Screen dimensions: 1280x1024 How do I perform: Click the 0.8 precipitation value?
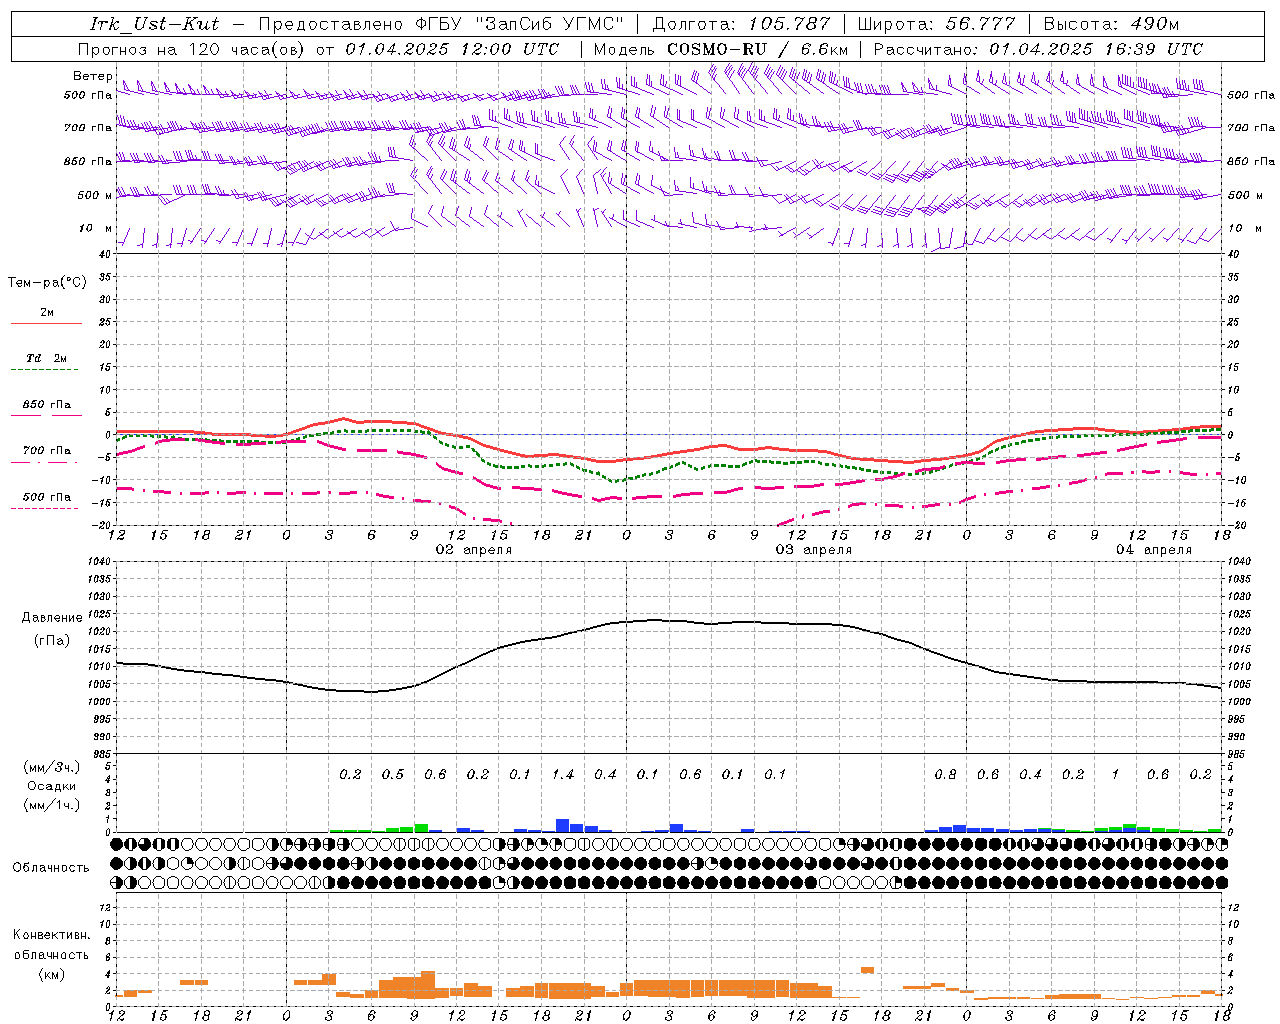pos(945,775)
